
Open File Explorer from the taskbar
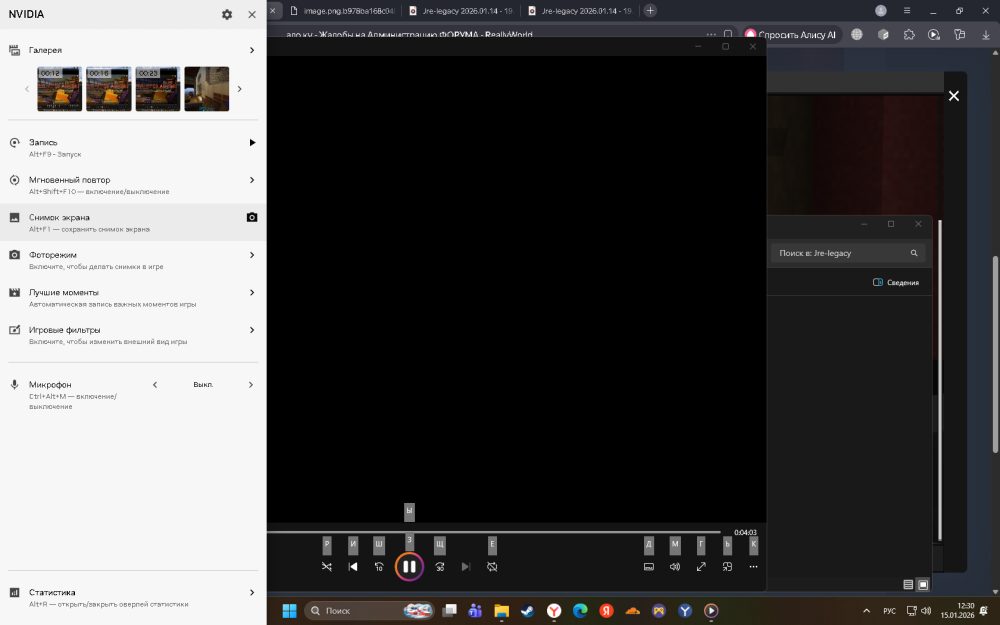pyautogui.click(x=501, y=611)
